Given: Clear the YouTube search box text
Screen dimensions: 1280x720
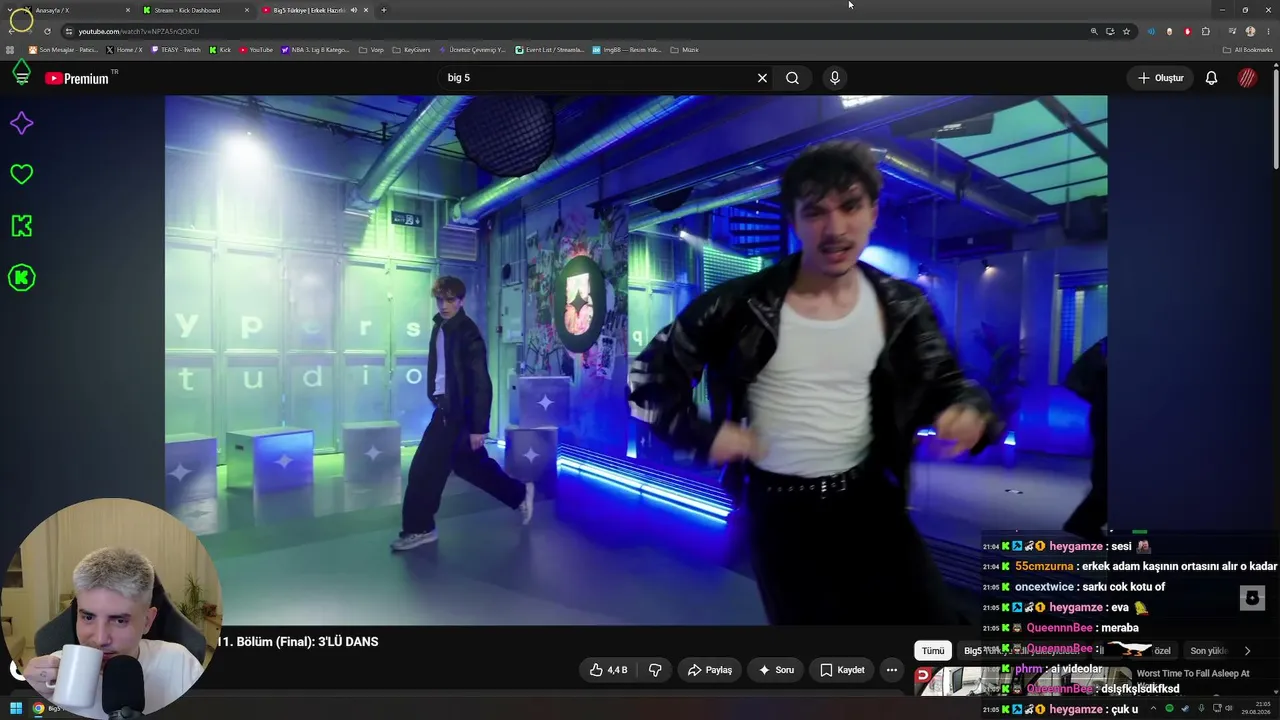Looking at the screenshot, I should (x=762, y=78).
